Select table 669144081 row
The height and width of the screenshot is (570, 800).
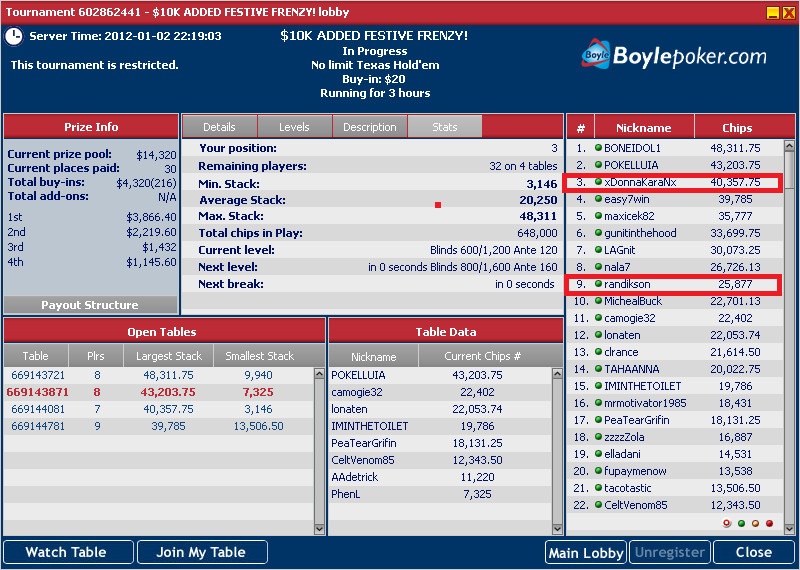(159, 409)
